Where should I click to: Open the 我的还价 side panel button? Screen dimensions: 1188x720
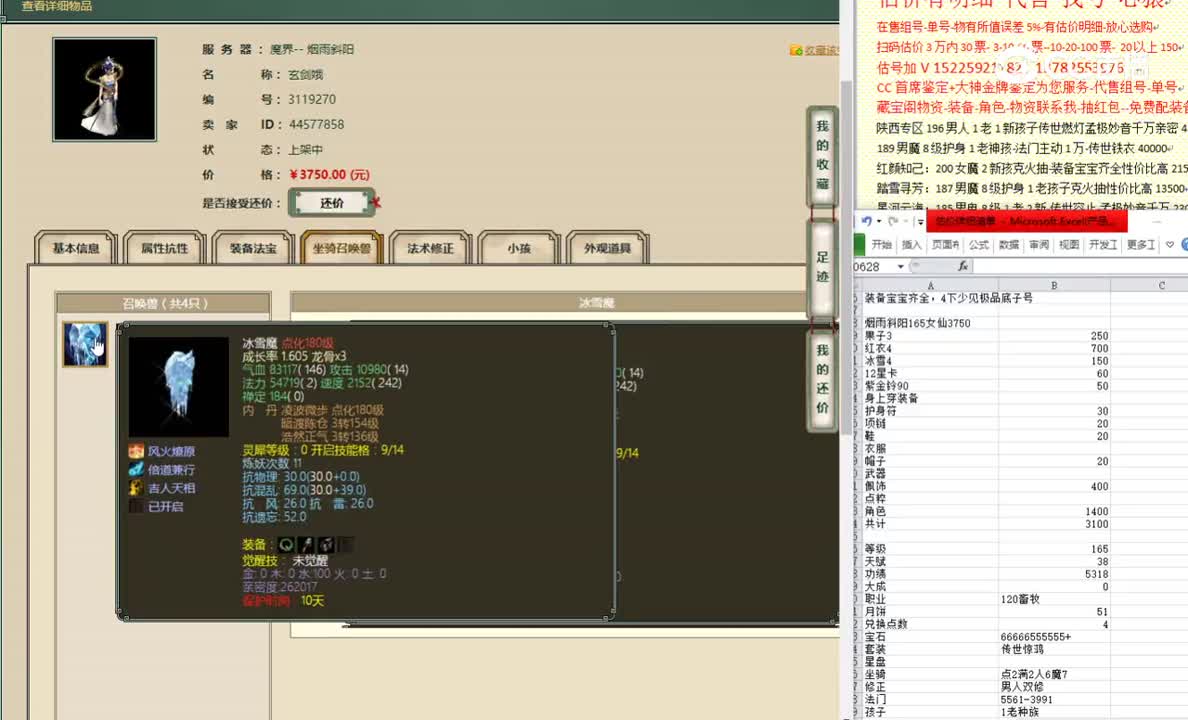[822, 378]
